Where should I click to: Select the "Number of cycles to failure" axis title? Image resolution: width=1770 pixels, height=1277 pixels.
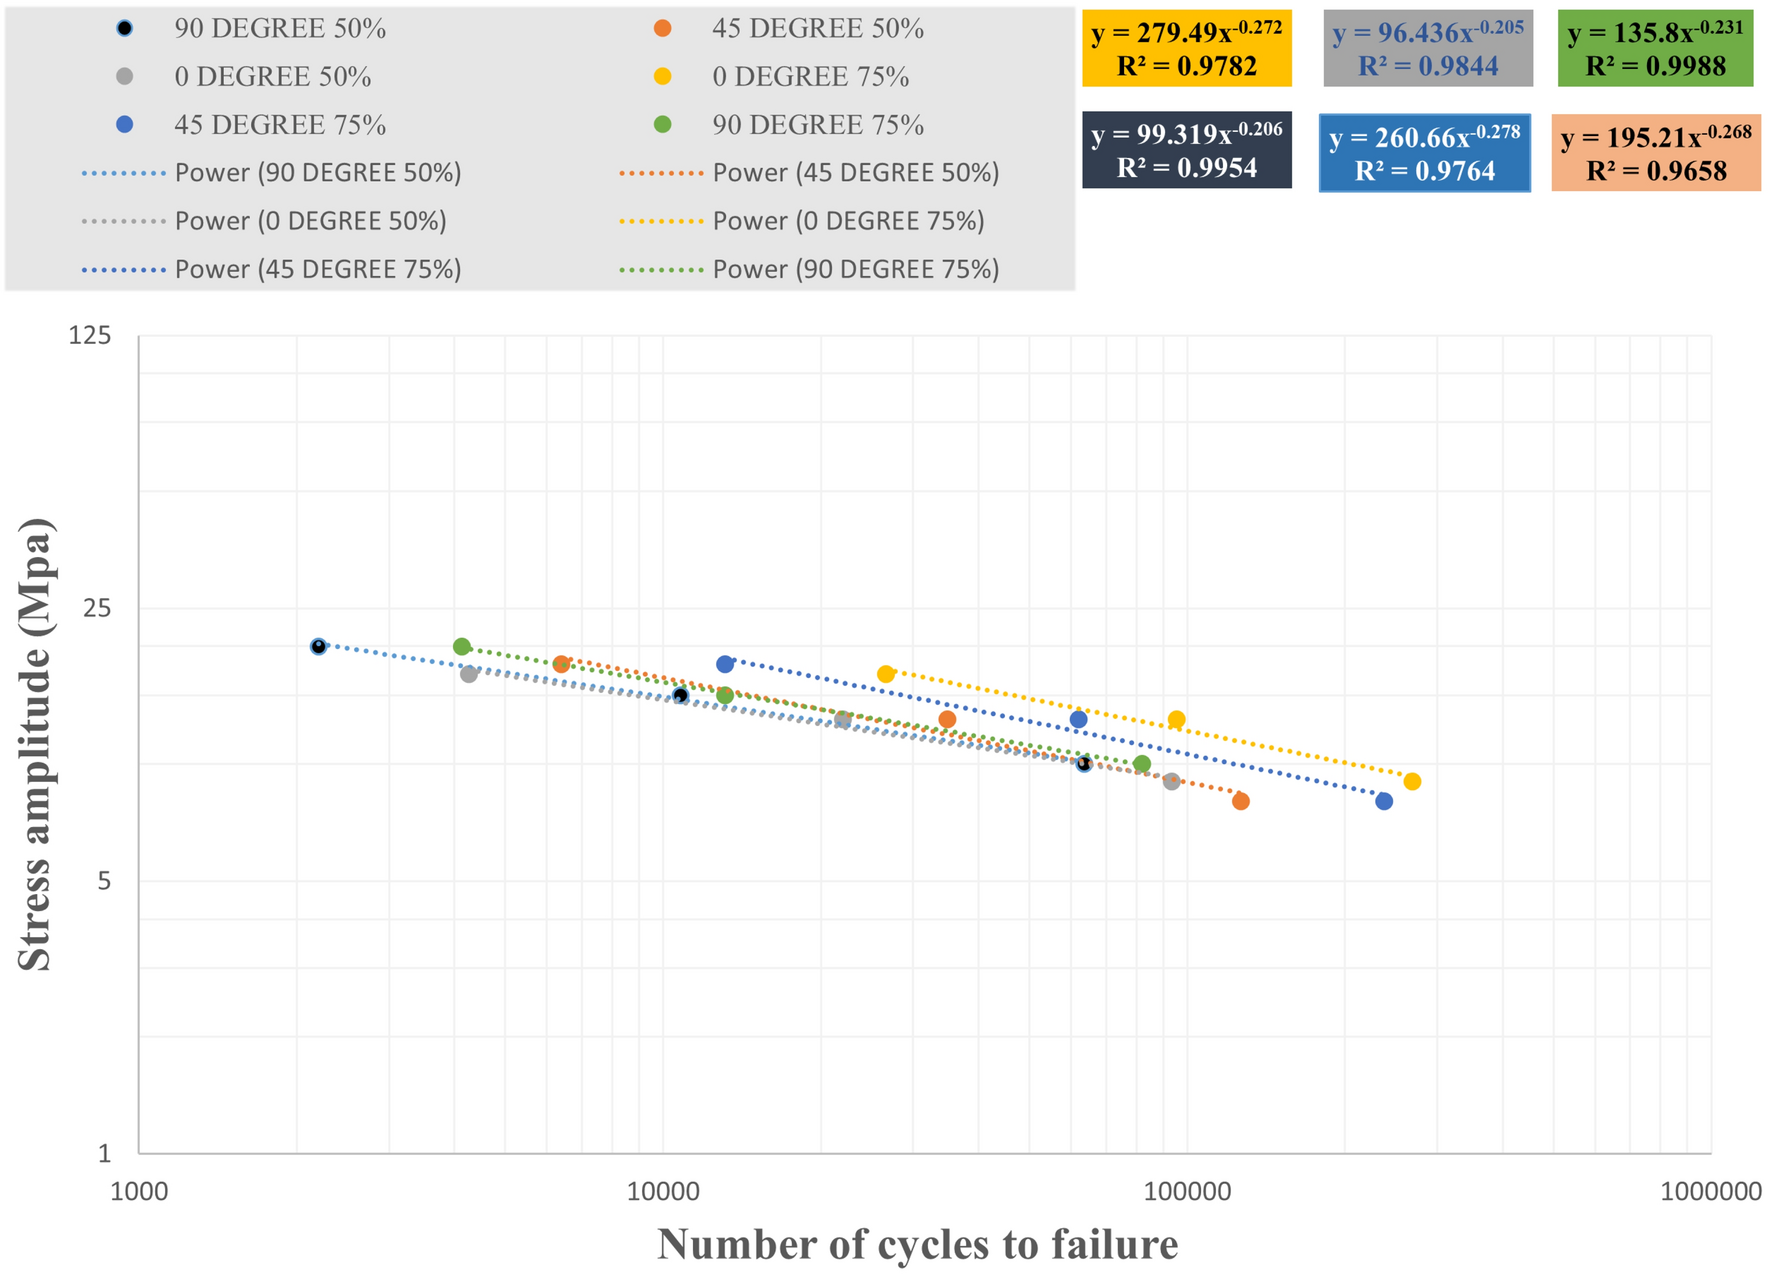pyautogui.click(x=917, y=1245)
